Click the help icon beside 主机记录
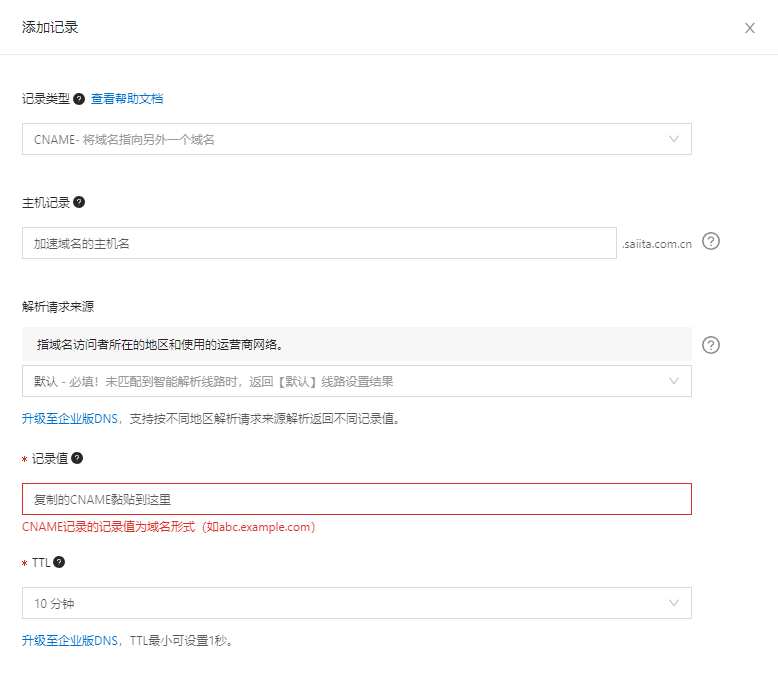This screenshot has height=679, width=778. pos(79,202)
